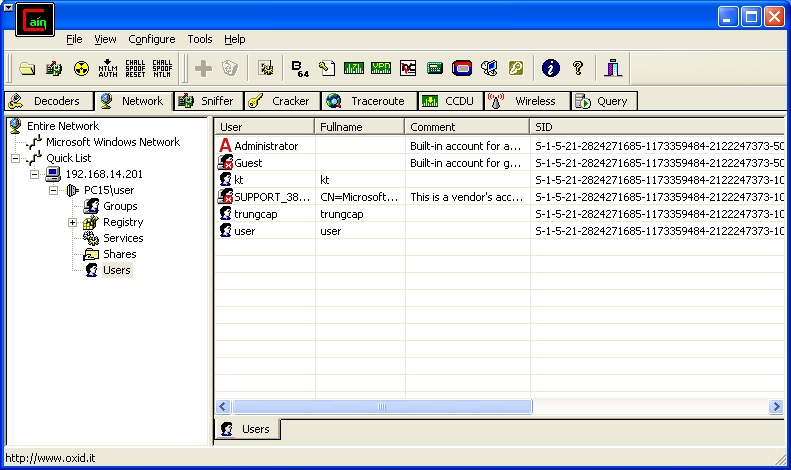Viewport: 791px width, 470px height.
Task: Switch to the Sniffer tab
Action: point(208,101)
